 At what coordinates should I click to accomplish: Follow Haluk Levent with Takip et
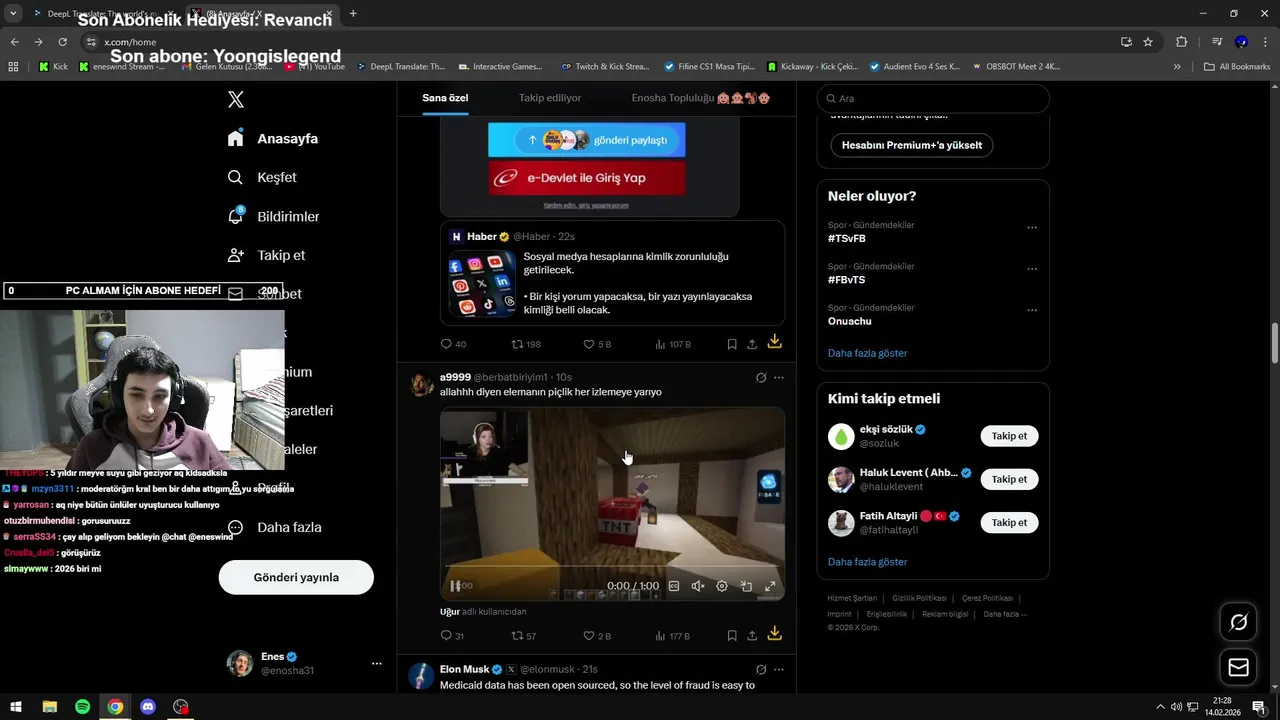(1009, 479)
